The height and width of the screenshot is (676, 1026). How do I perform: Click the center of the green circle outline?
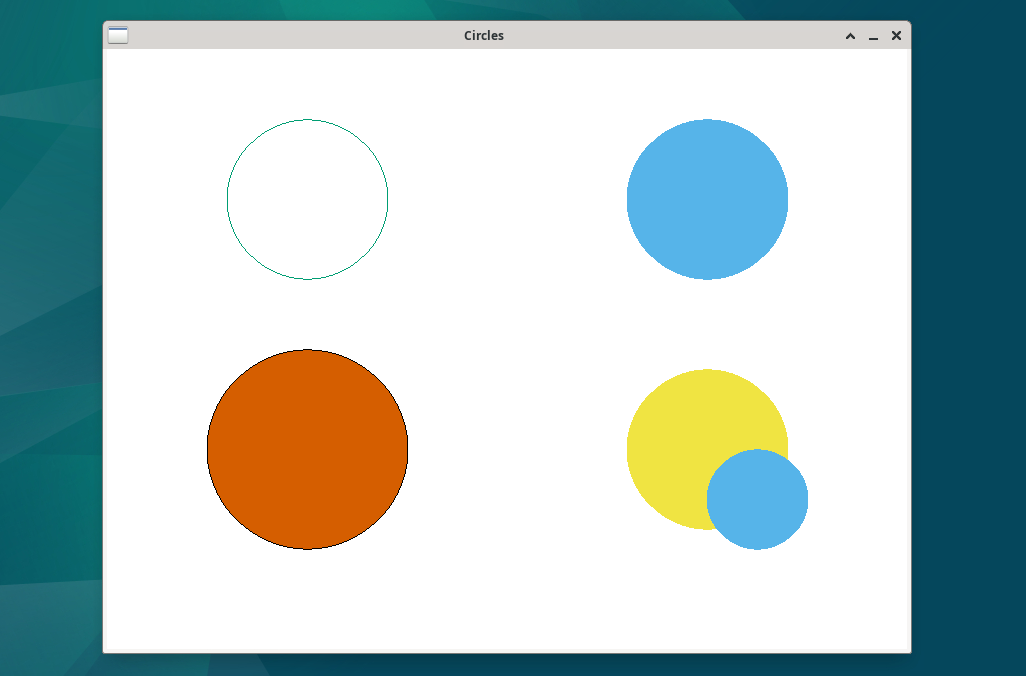point(307,198)
